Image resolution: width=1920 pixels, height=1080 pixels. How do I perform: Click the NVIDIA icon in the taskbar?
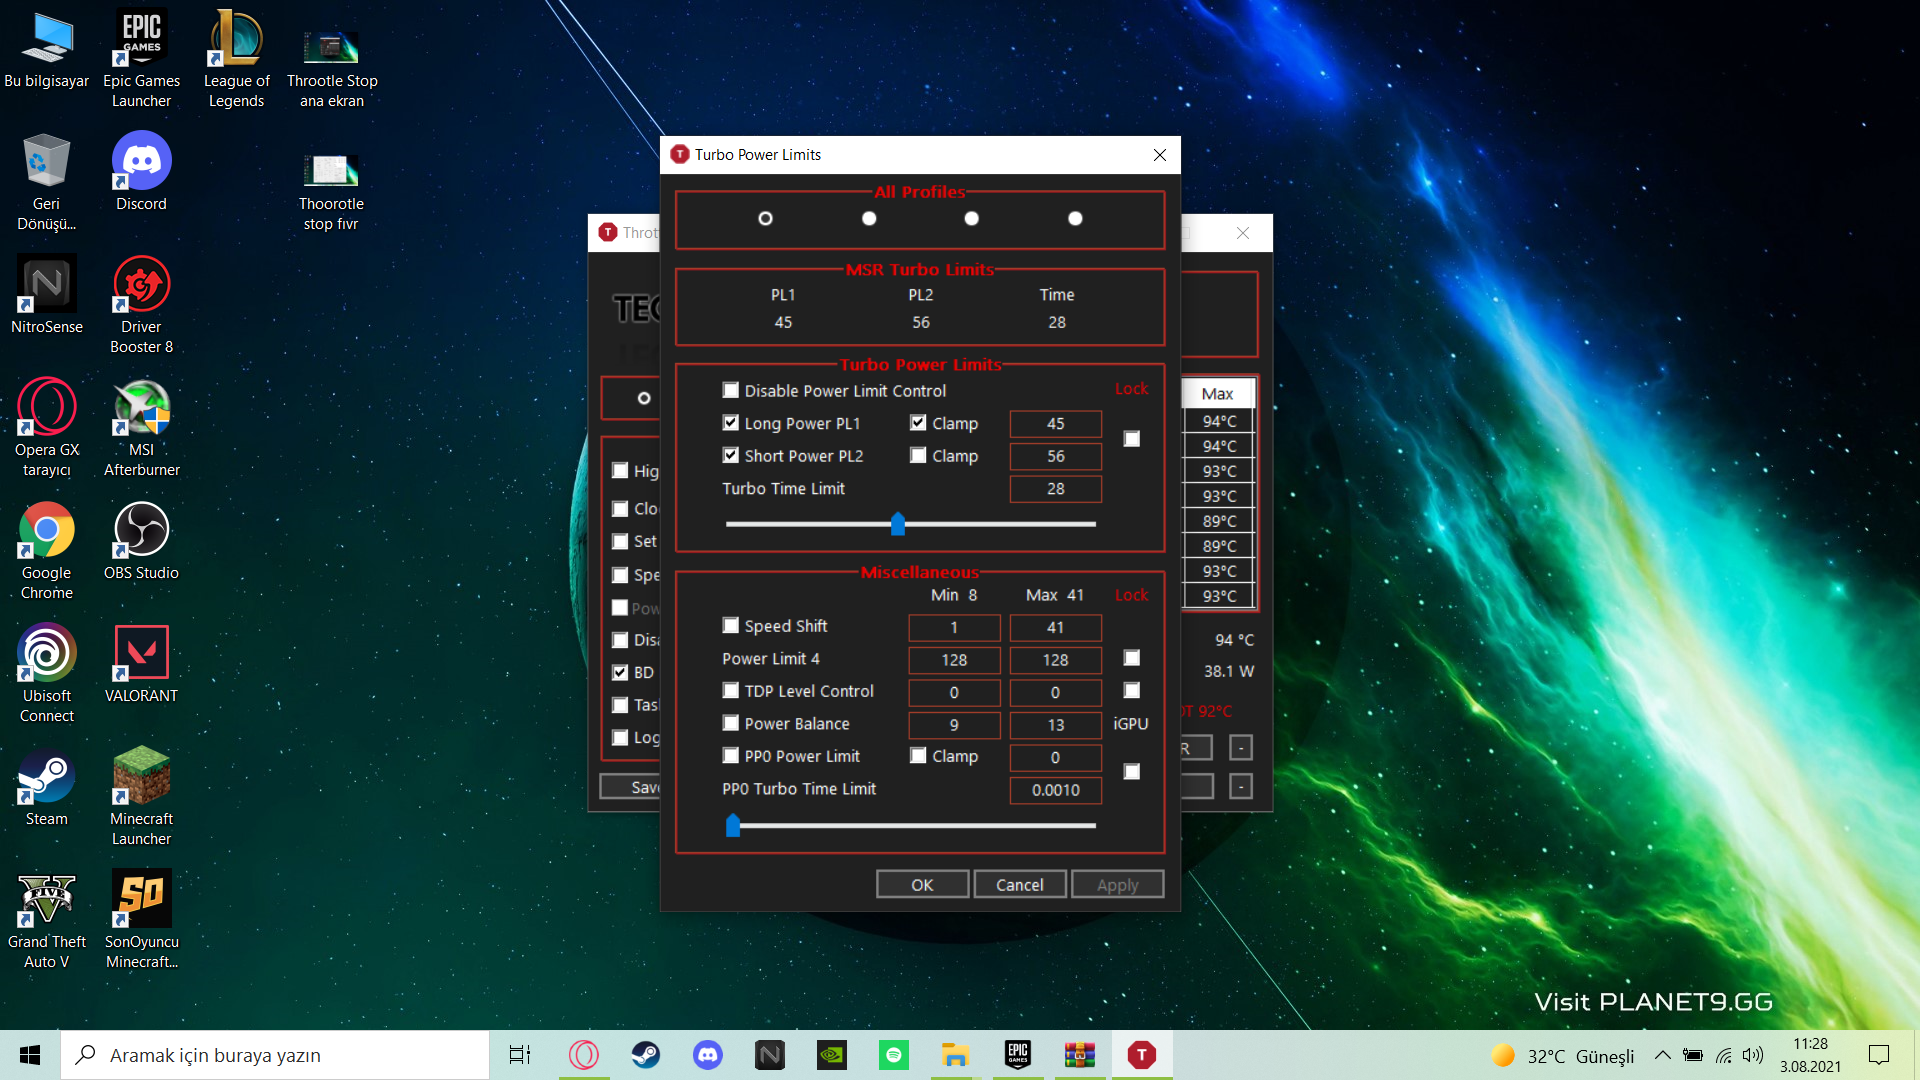[832, 1054]
